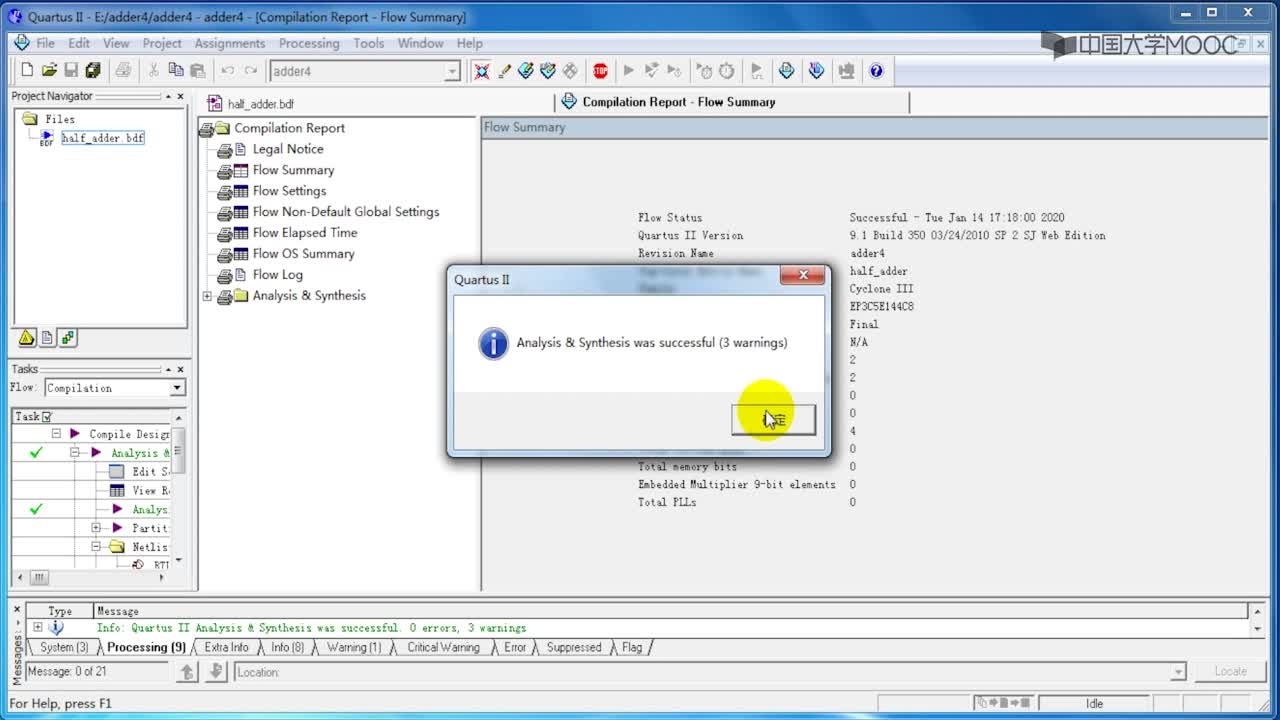The width and height of the screenshot is (1280, 720).
Task: Click the New file toolbar icon
Action: click(x=27, y=70)
